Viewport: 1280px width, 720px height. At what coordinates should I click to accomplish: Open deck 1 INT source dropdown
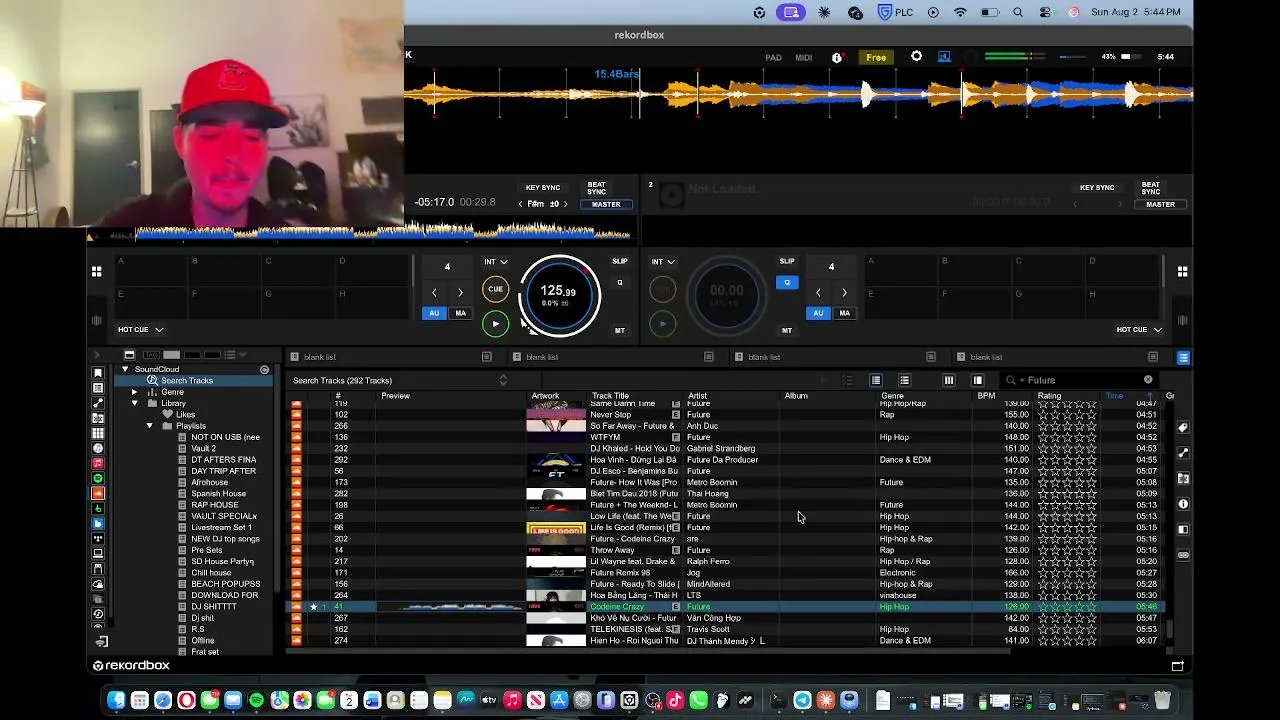[496, 262]
